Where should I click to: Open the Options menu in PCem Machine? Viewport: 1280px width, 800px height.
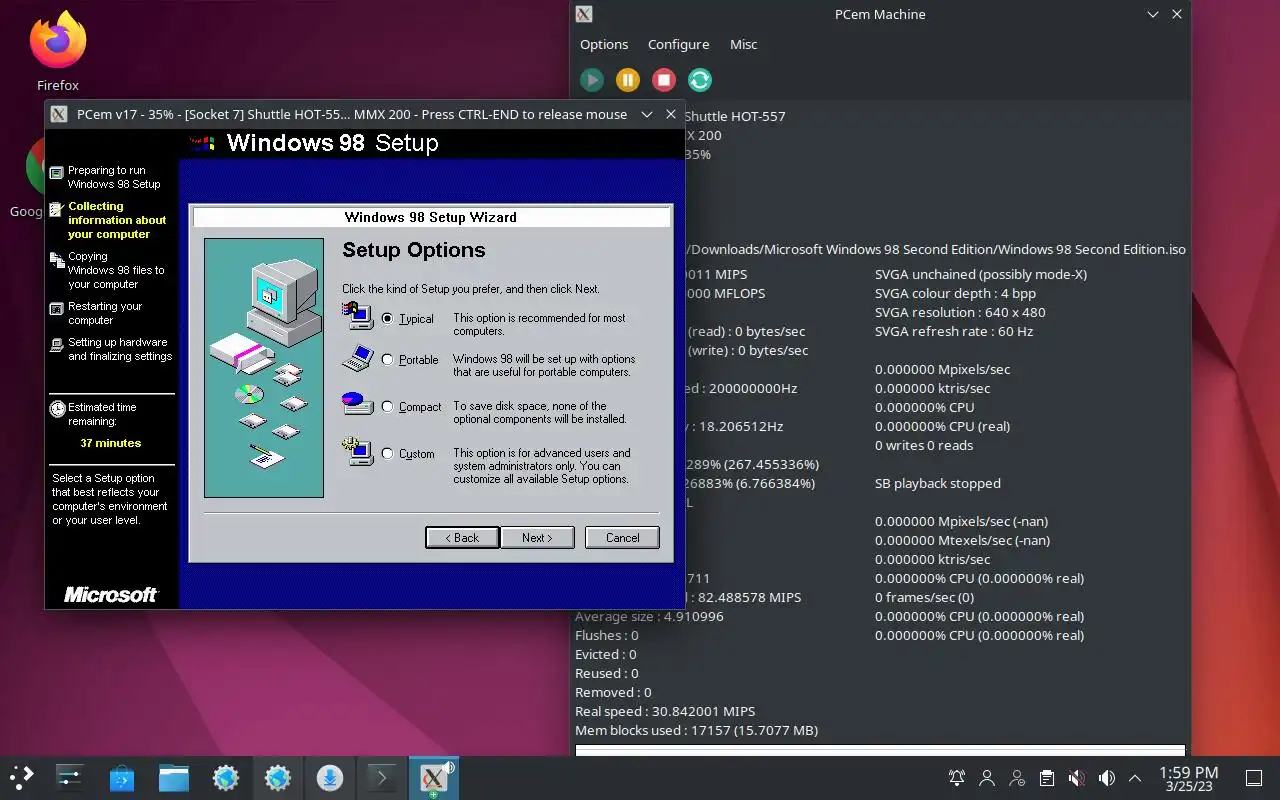[x=604, y=44]
